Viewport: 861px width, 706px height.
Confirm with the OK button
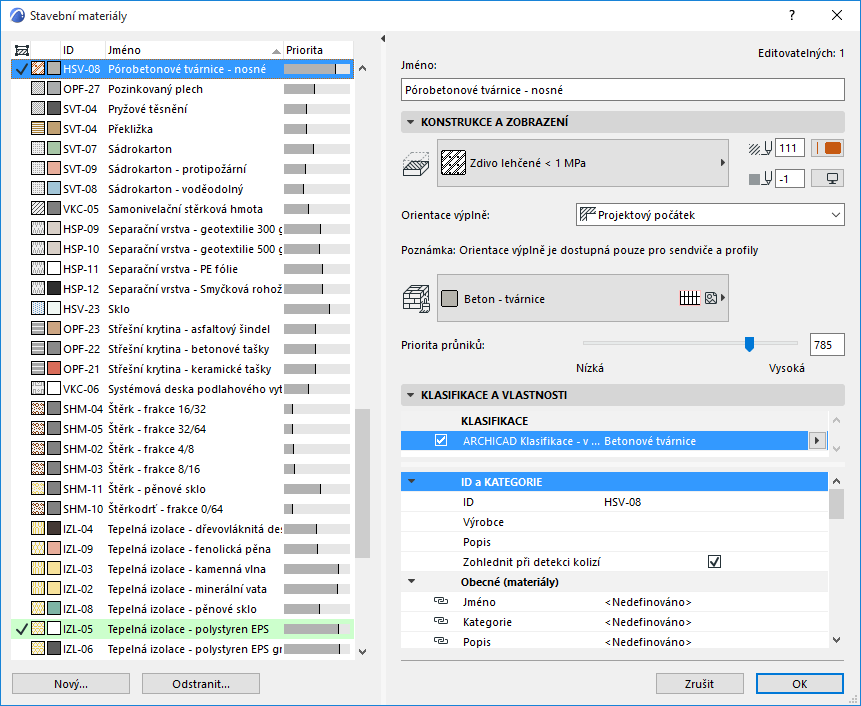point(800,684)
